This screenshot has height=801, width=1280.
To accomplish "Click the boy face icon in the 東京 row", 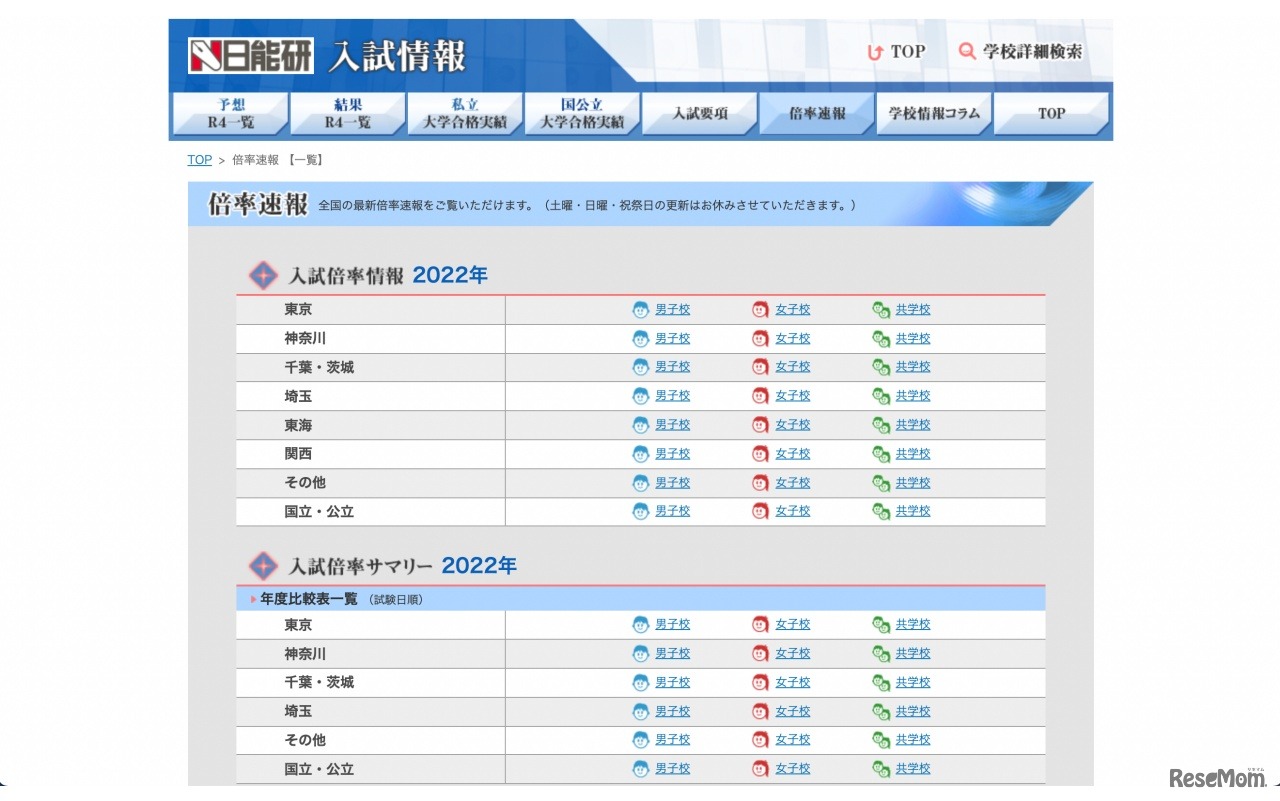I will coord(640,309).
